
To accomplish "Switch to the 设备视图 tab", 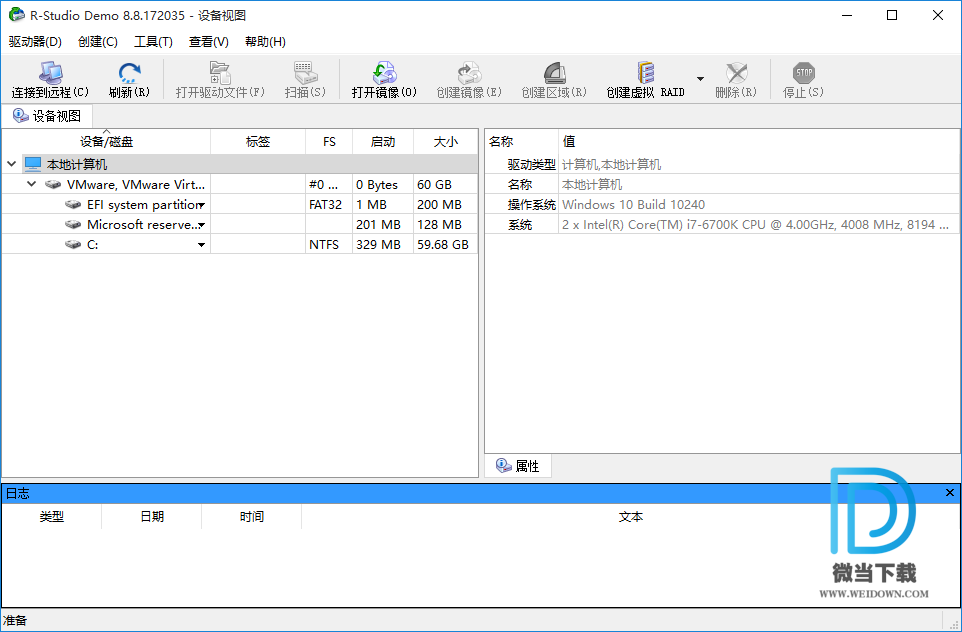I will 47,116.
